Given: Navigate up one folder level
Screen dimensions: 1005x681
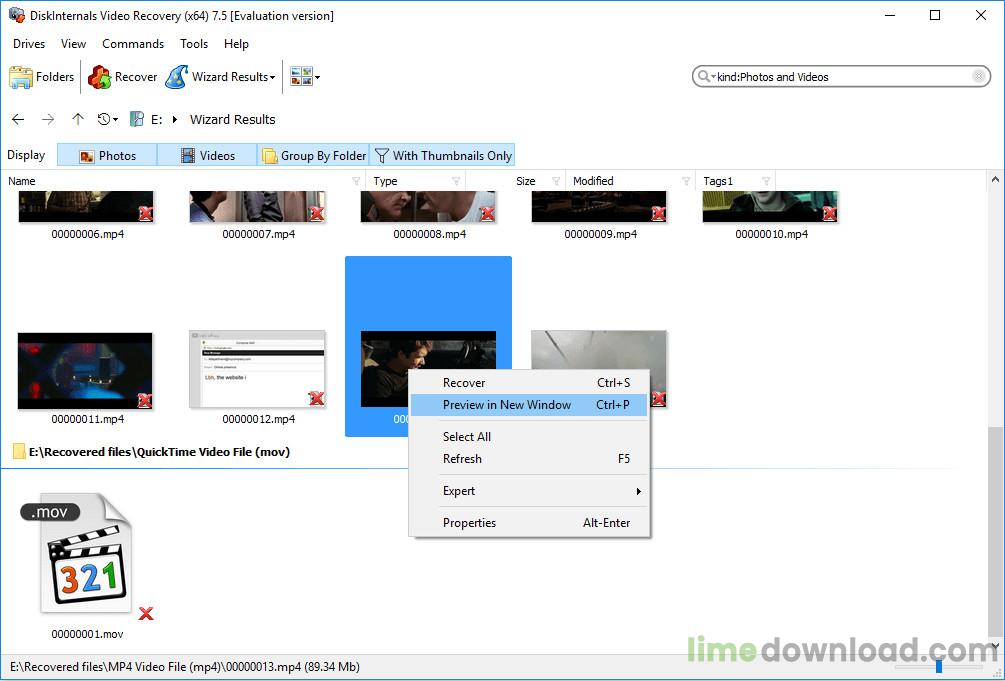Looking at the screenshot, I should [78, 119].
